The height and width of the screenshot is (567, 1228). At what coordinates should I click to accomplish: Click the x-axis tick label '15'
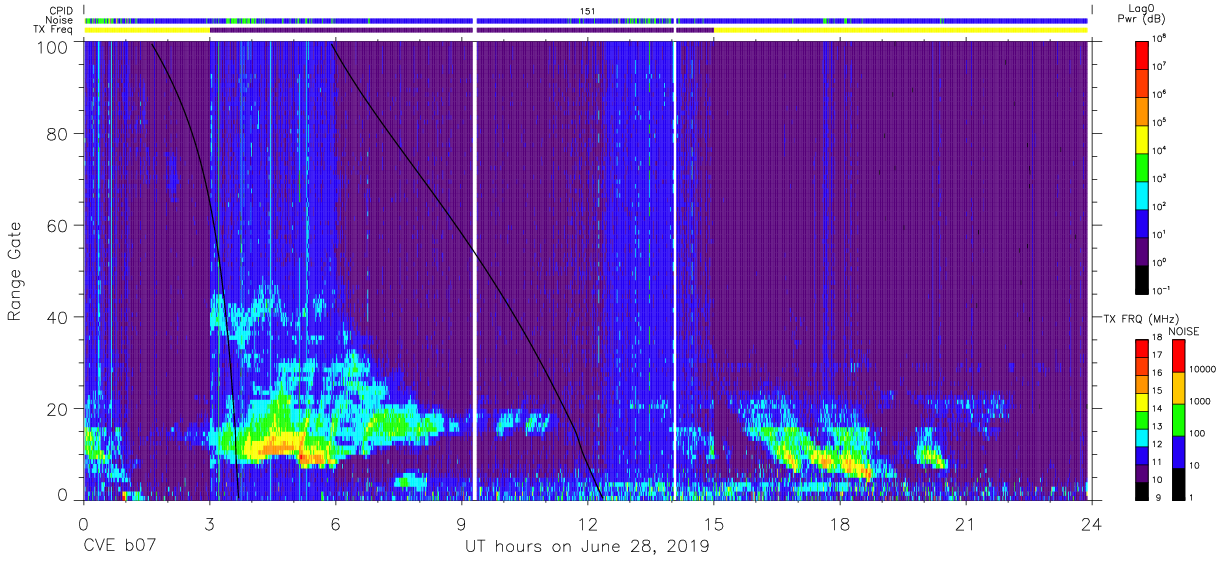pos(714,524)
